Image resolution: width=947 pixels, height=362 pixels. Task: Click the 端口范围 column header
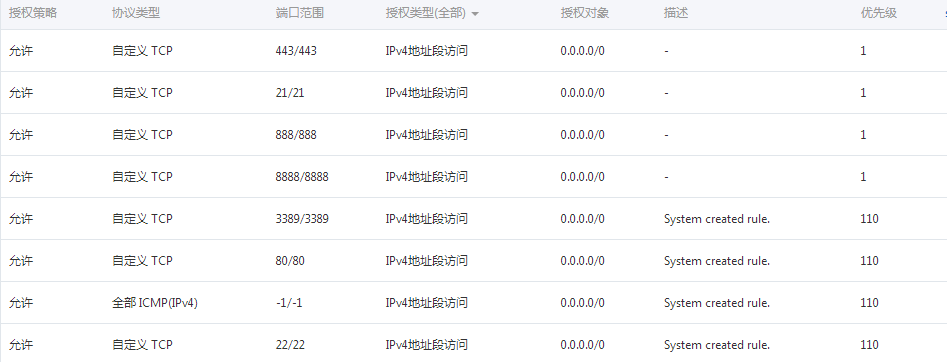300,13
